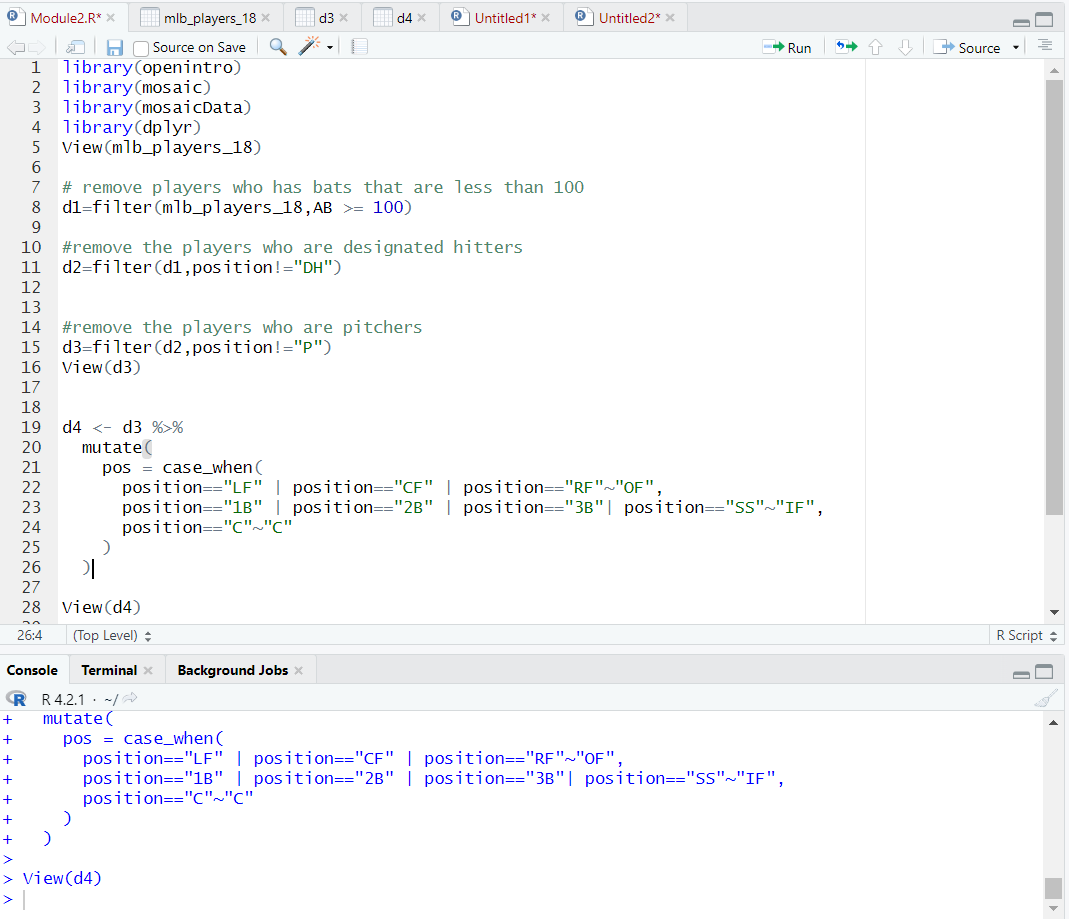This screenshot has height=919, width=1069.
Task: Open Top Level scope navigator dropdown
Action: [x=112, y=635]
